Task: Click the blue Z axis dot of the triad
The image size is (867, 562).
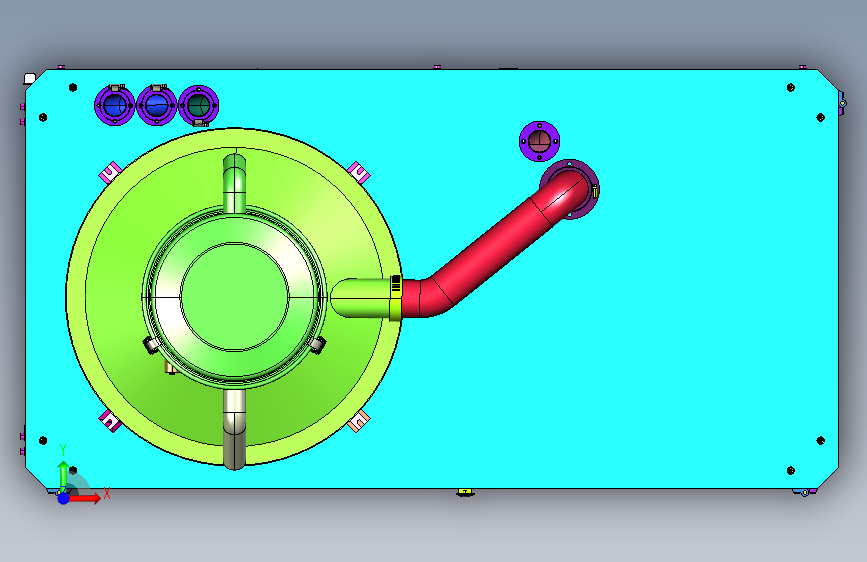Action: click(64, 498)
